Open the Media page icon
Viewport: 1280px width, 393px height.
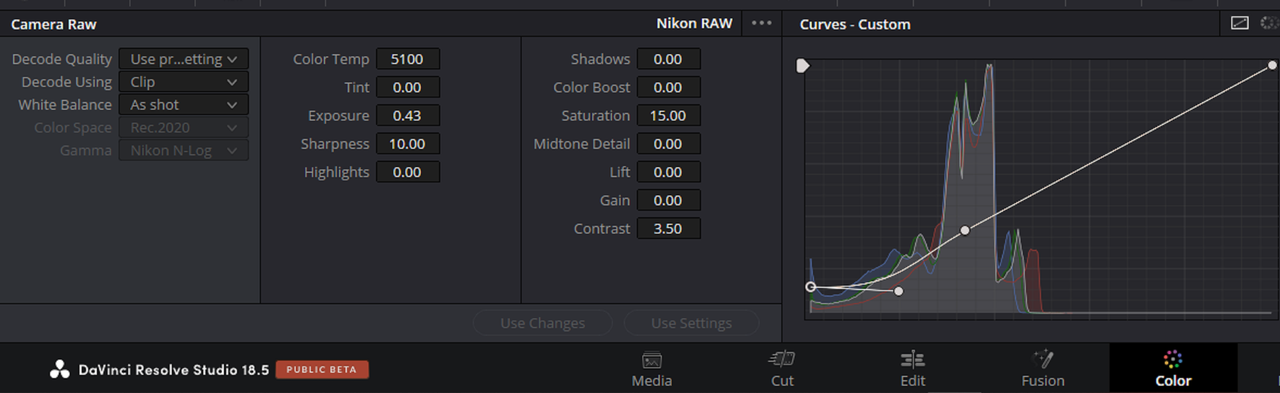(652, 360)
